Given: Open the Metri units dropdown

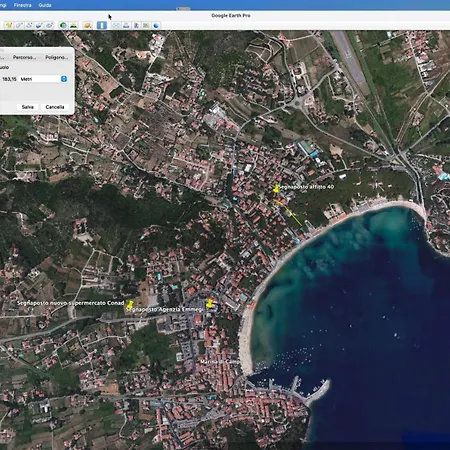Looking at the screenshot, I should point(43,79).
